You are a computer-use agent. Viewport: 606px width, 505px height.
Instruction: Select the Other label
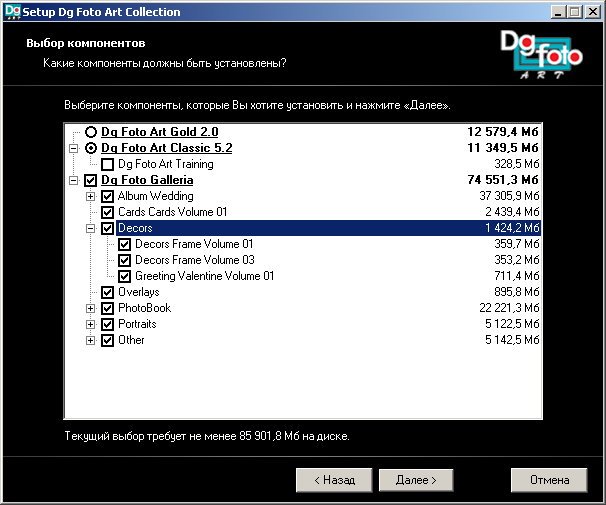[131, 340]
